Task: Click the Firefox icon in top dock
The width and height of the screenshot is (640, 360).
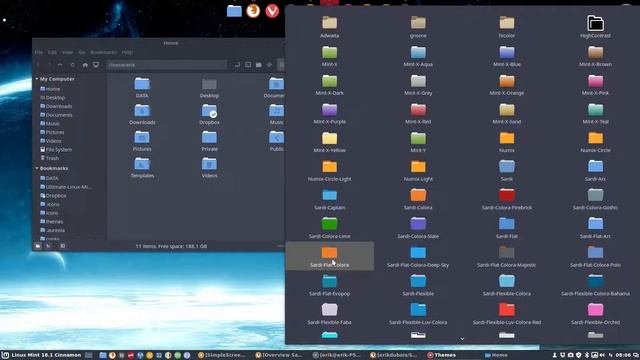Action: tap(253, 11)
